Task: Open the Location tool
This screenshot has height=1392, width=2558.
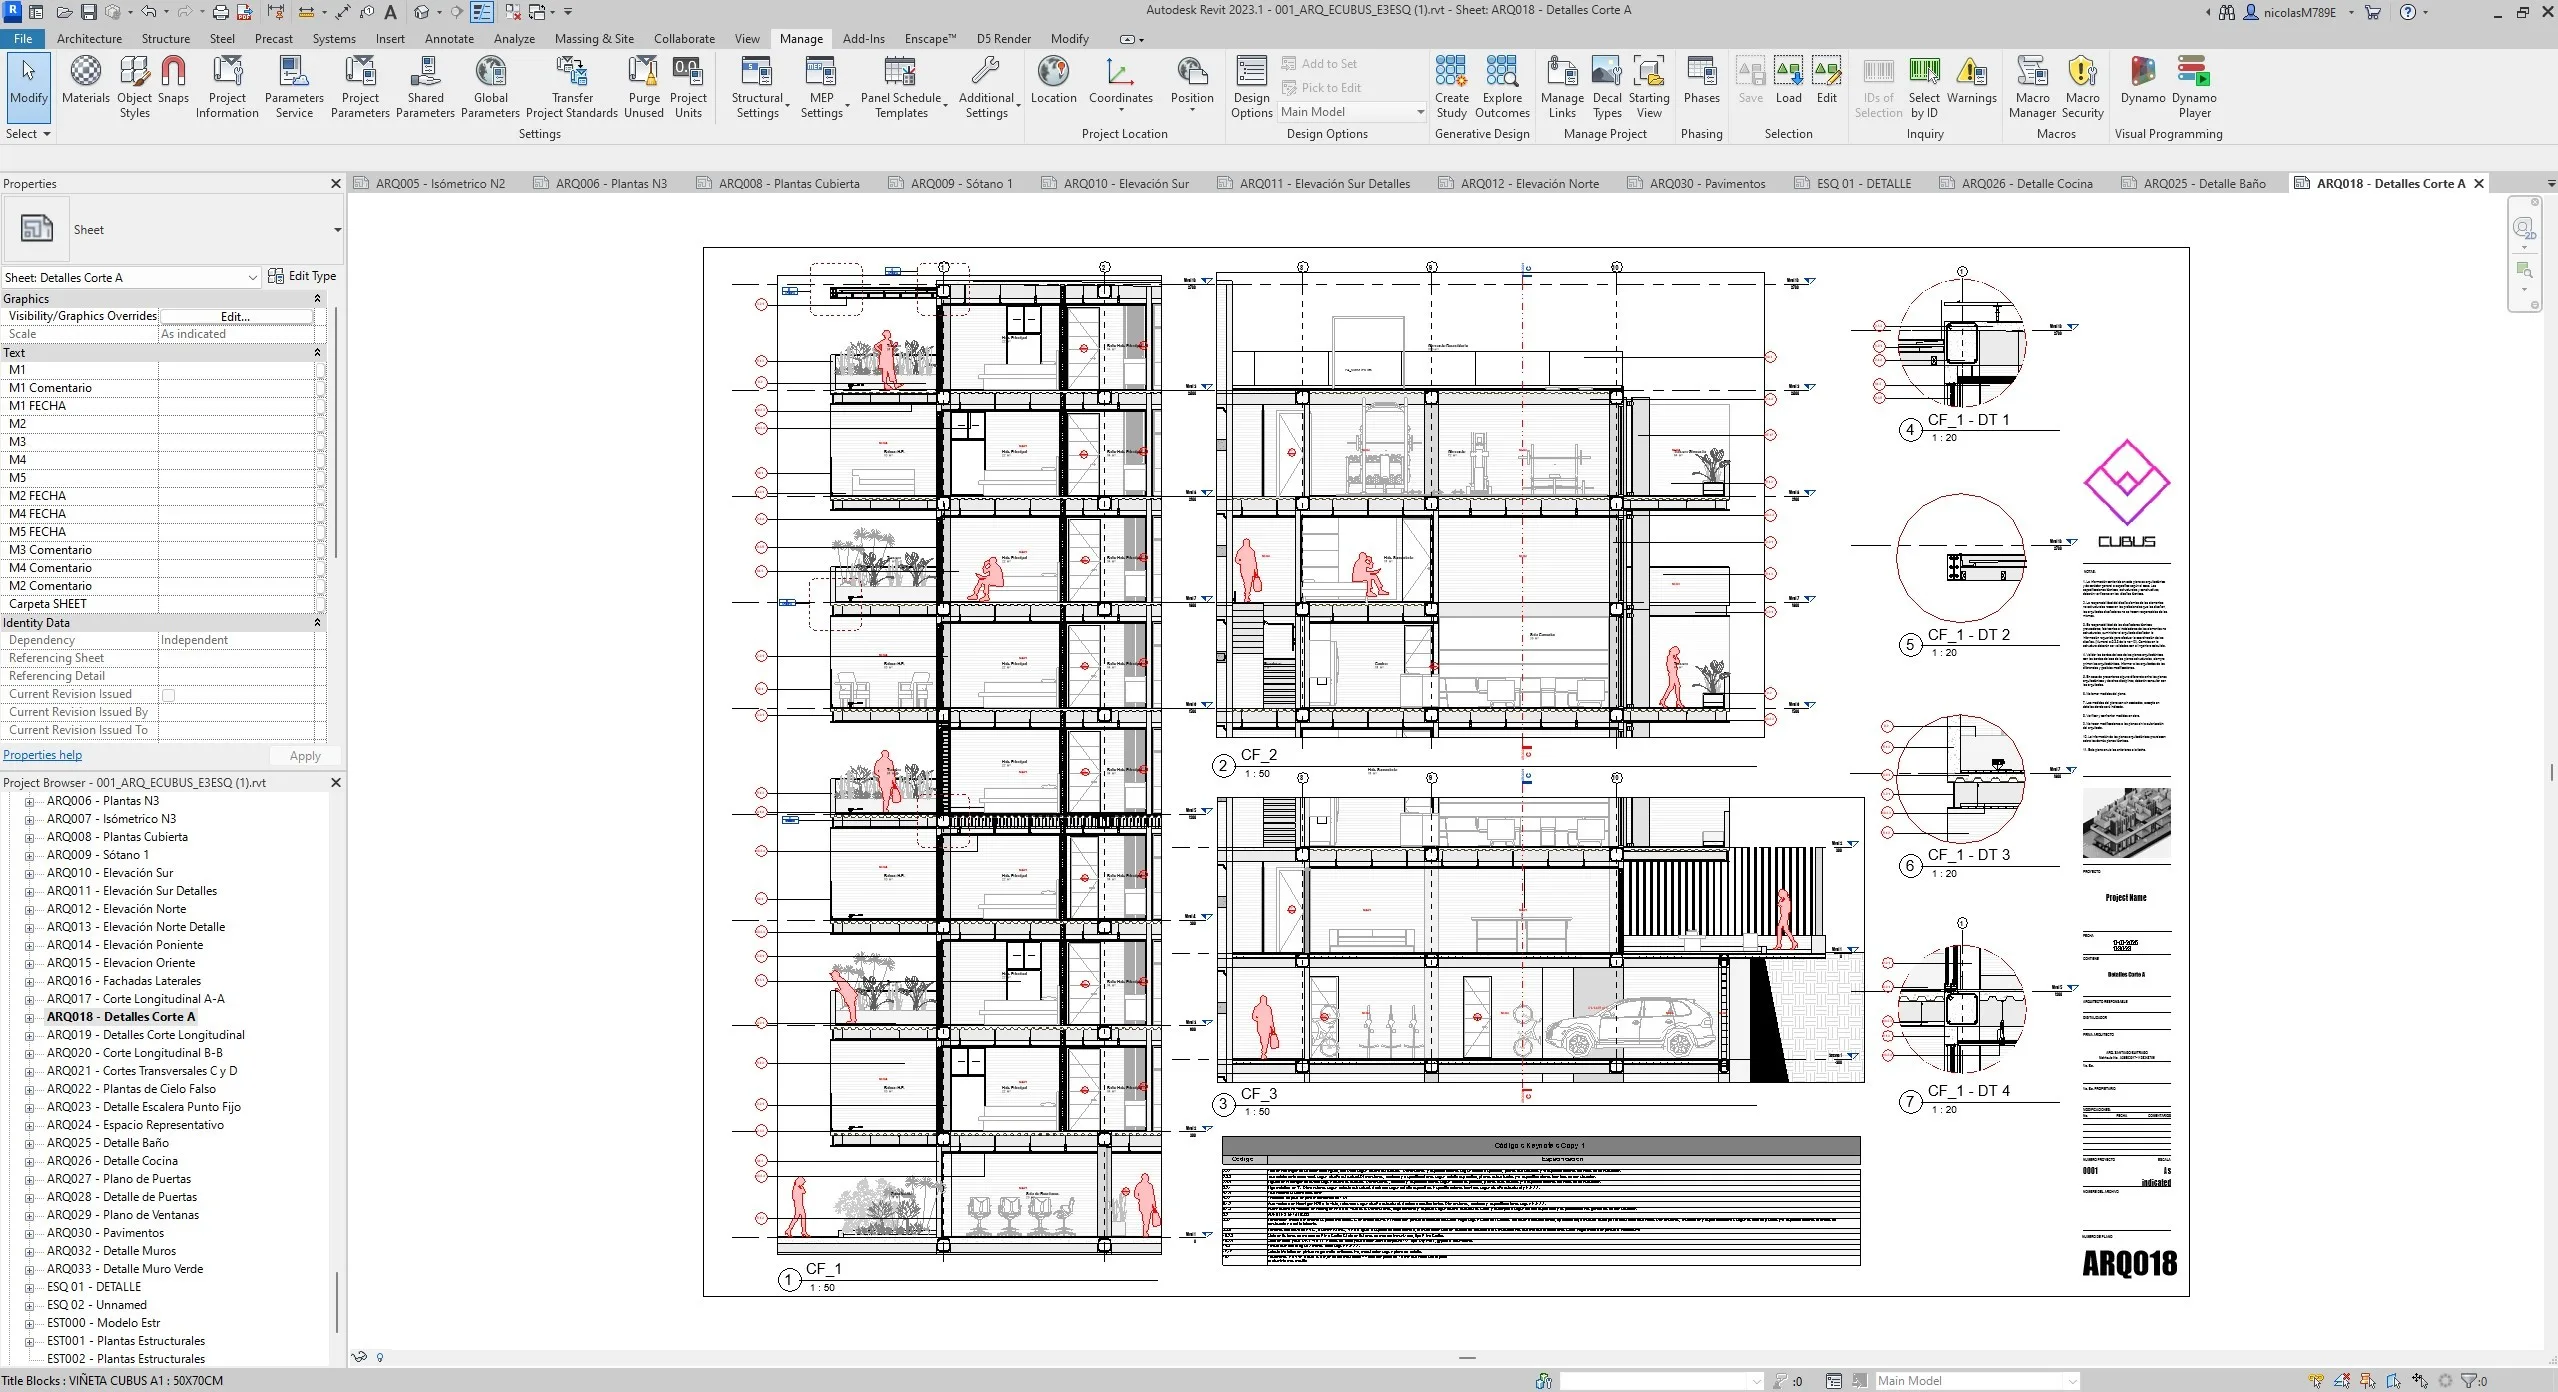Action: tap(1053, 80)
